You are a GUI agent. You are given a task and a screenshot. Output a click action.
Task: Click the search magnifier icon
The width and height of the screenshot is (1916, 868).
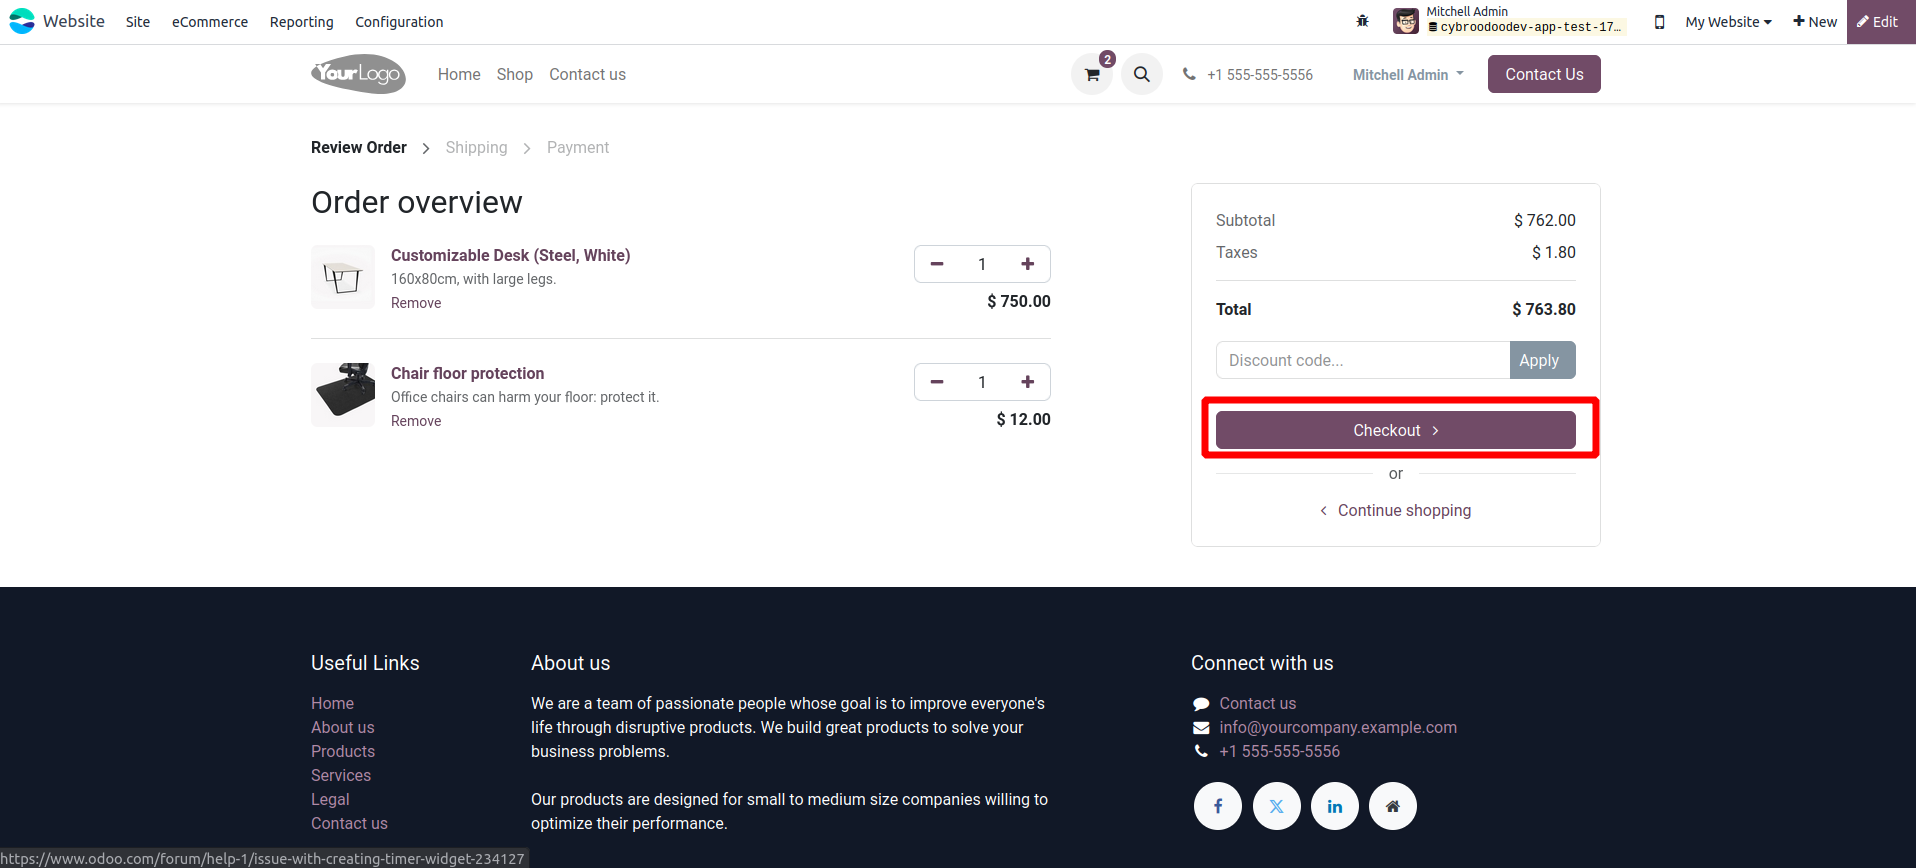(1141, 74)
